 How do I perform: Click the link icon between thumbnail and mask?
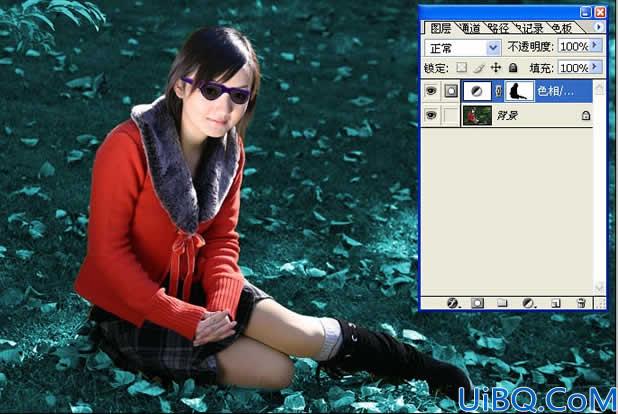498,91
